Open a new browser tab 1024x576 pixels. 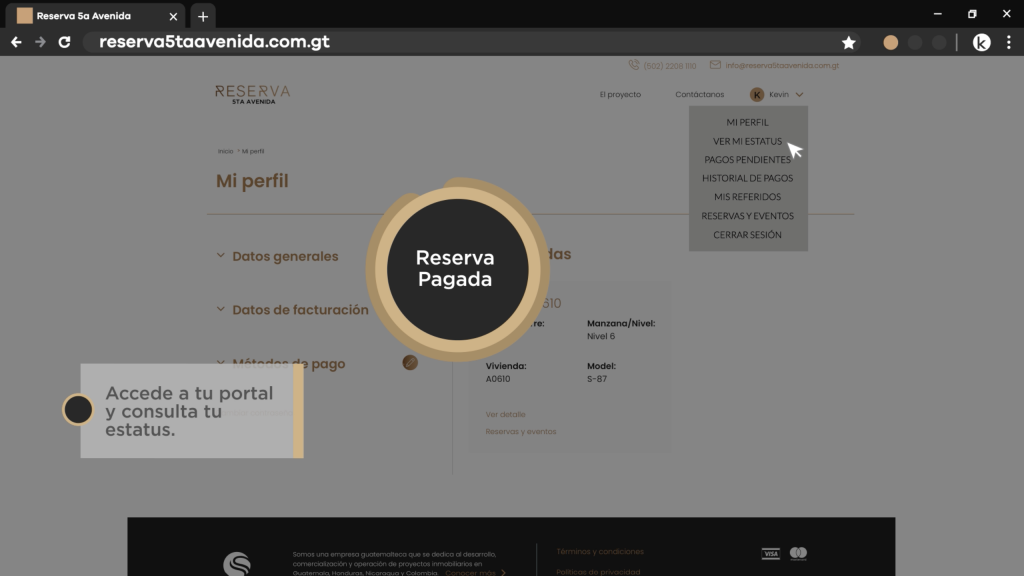pyautogui.click(x=203, y=16)
